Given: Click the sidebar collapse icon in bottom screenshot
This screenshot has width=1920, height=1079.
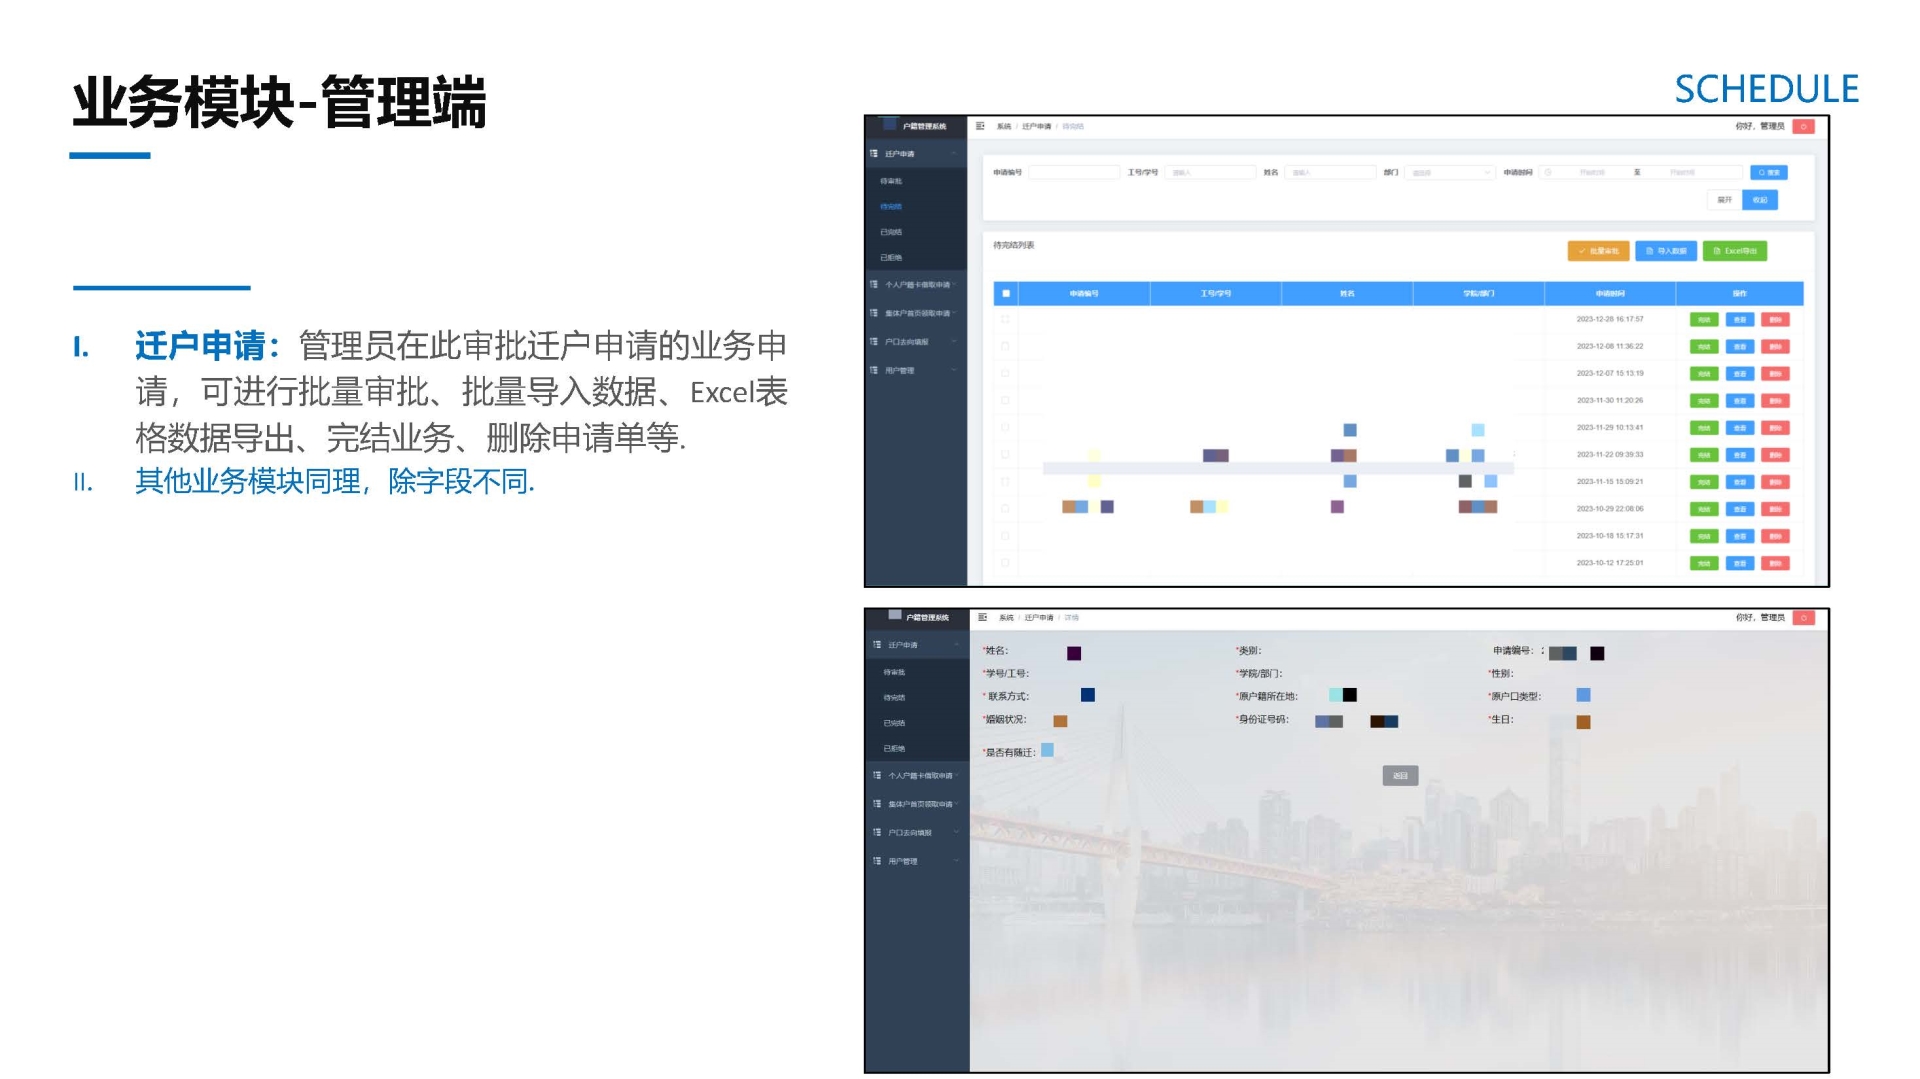Looking at the screenshot, I should pyautogui.click(x=982, y=617).
